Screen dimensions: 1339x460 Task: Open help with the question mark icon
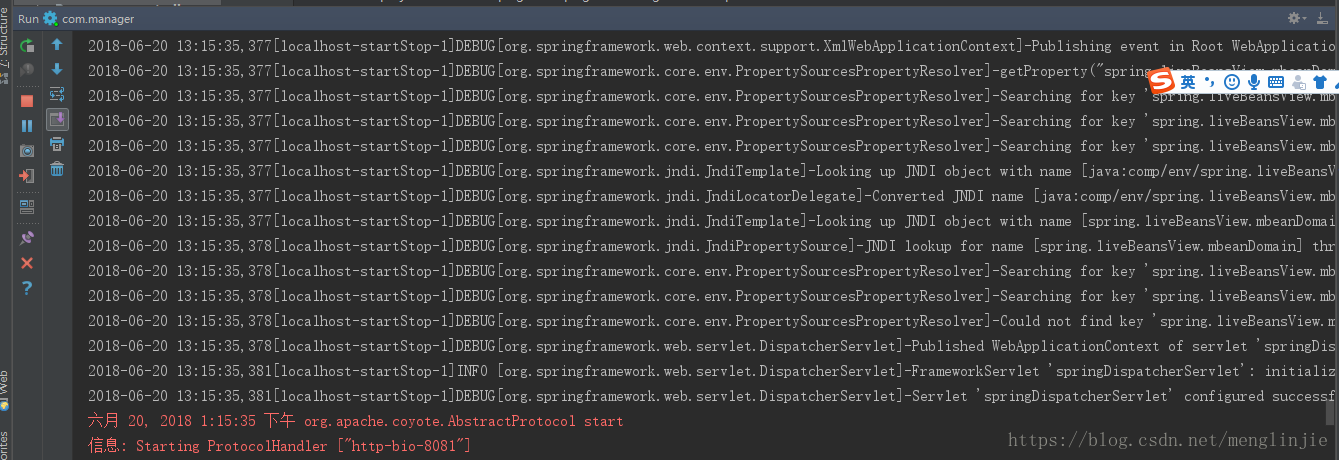(27, 288)
